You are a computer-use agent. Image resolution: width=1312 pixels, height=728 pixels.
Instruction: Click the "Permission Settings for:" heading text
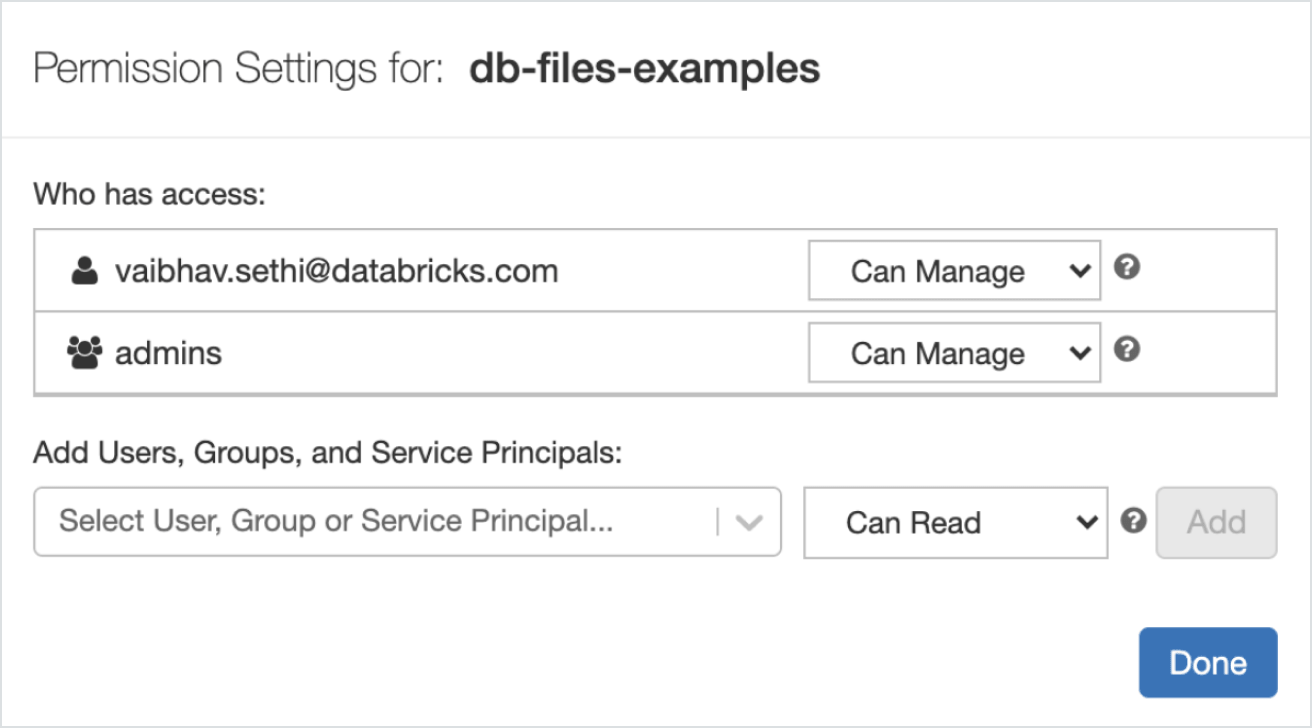[238, 68]
